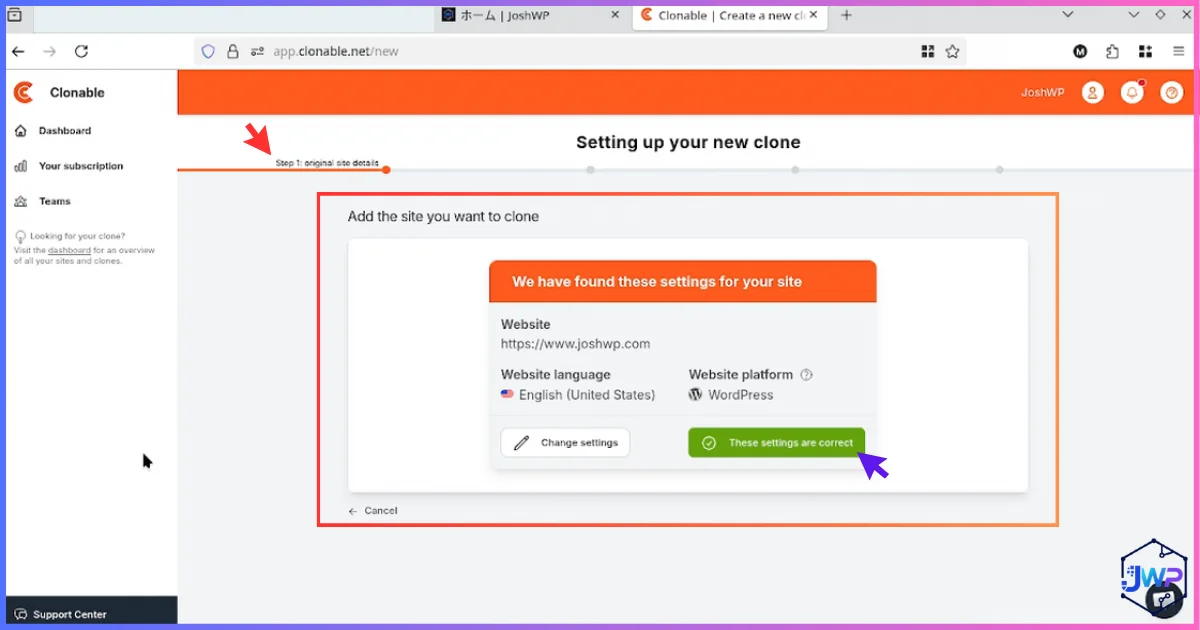Screen dimensions: 1200x630
Task: Click the shield tracking protection icon
Action: click(x=208, y=51)
